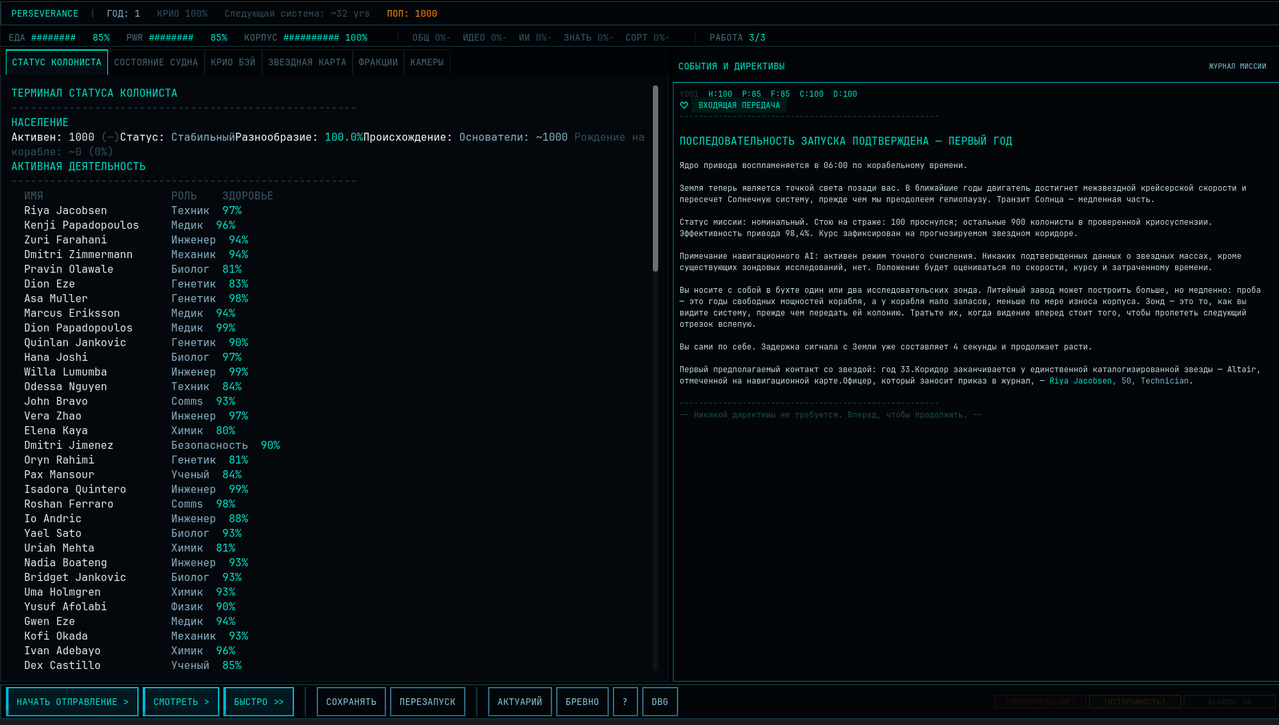This screenshot has width=1279, height=725.
Task: Click the ИДЕО 0% stat
Action: coord(485,38)
